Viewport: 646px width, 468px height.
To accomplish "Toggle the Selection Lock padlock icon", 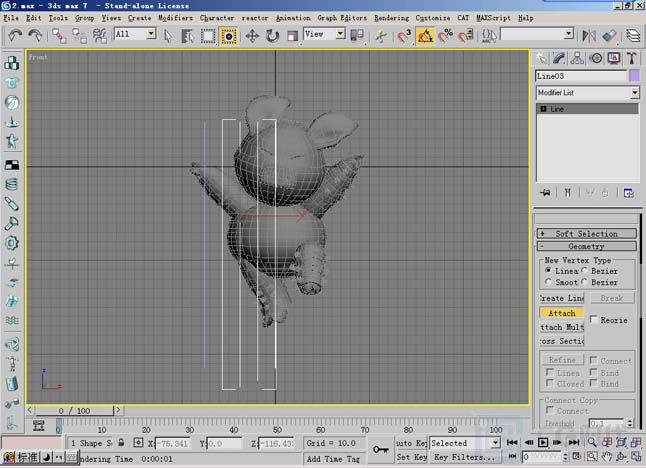I will (x=121, y=443).
